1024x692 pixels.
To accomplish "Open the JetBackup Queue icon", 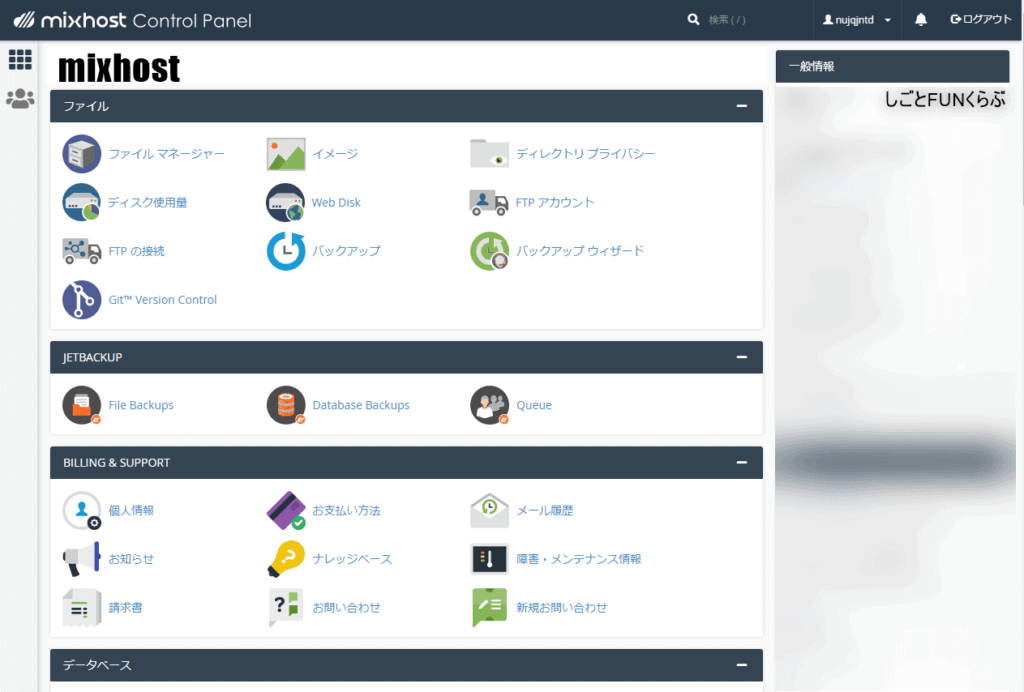I will pyautogui.click(x=489, y=405).
